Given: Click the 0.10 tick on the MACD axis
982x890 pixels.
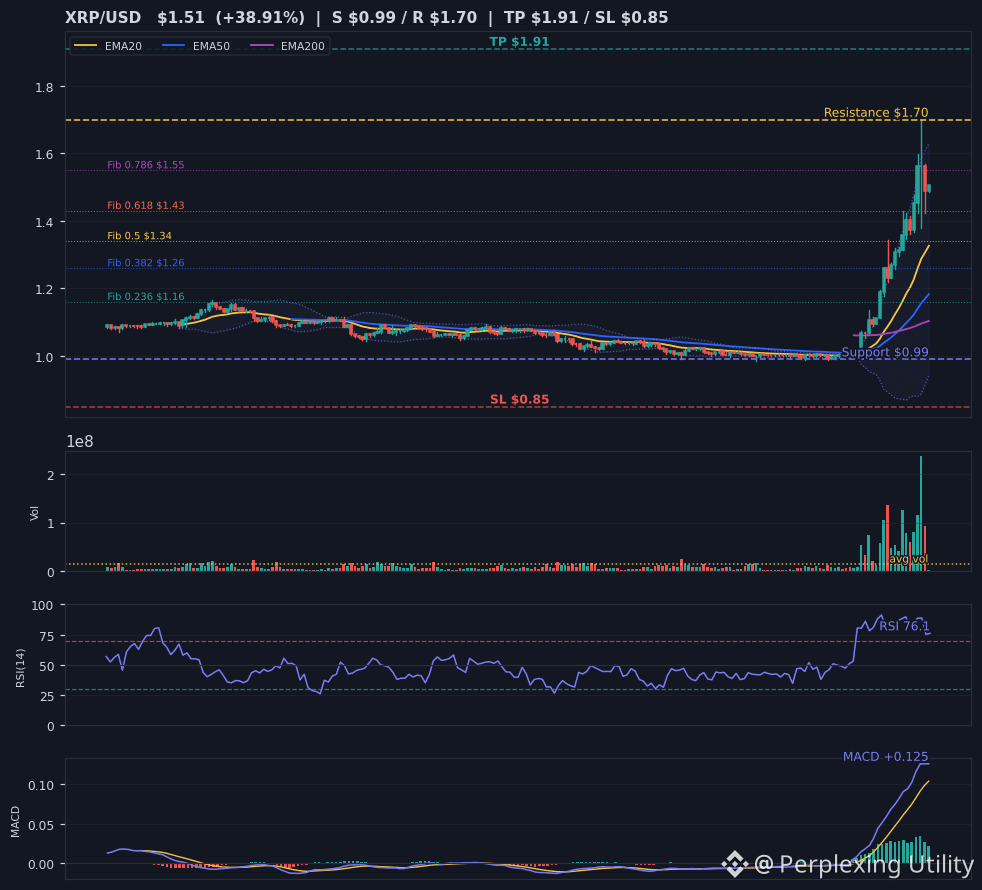Looking at the screenshot, I should [42, 785].
